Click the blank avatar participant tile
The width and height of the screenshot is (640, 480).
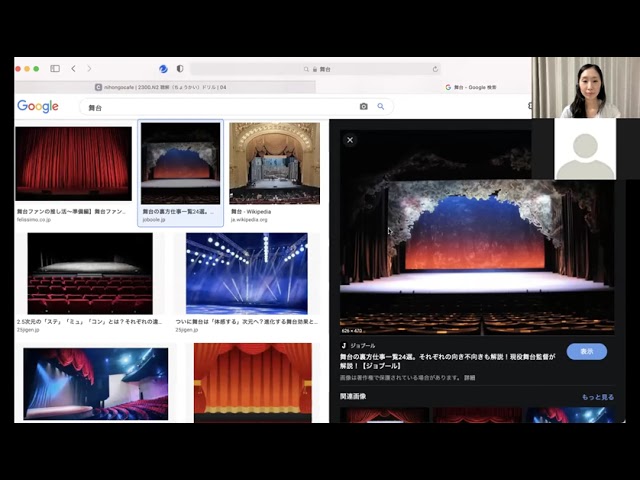pos(585,149)
